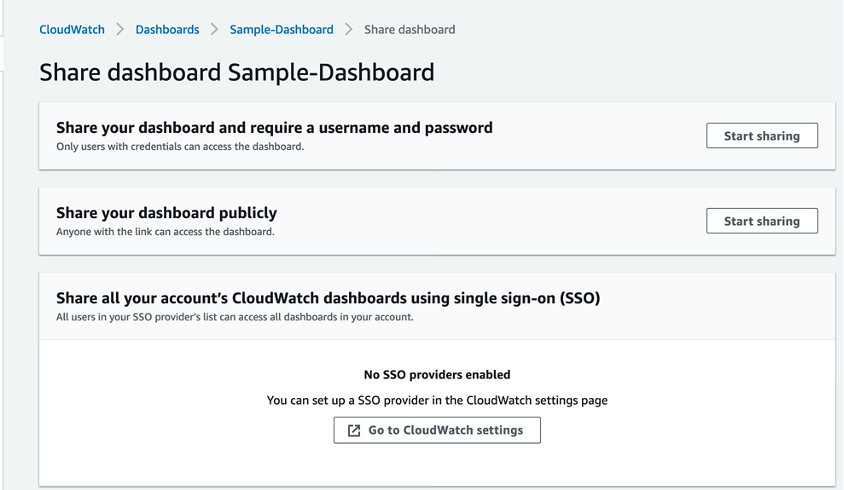Click the No SSO providers enabled message
This screenshot has height=490, width=844.
point(437,375)
